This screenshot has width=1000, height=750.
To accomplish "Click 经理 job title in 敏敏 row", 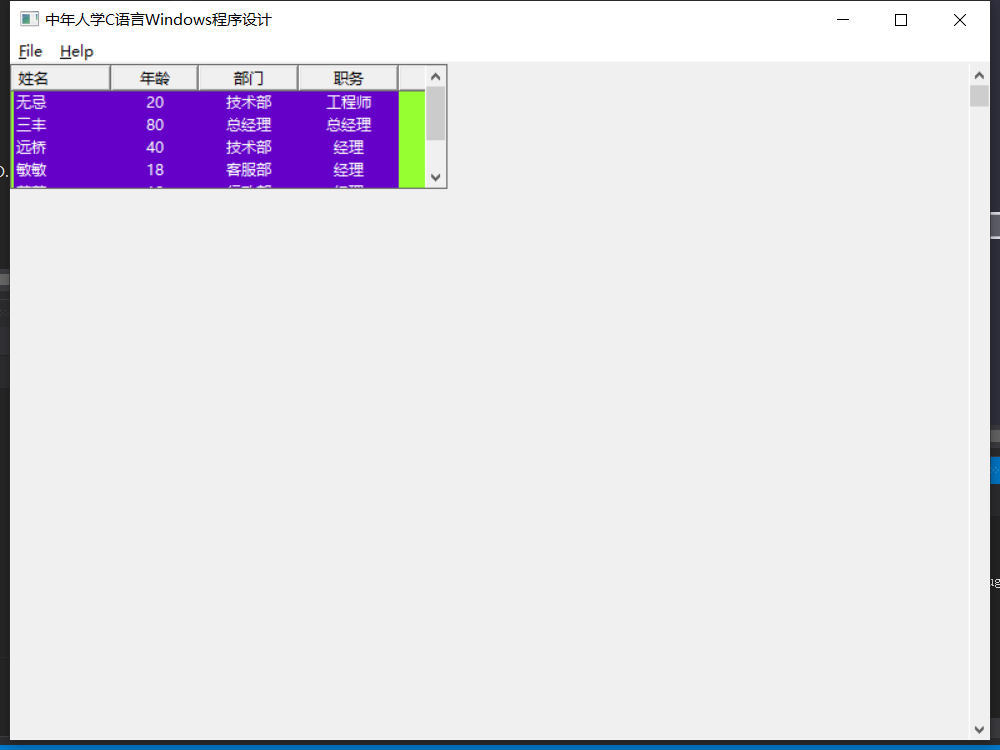I will [349, 170].
